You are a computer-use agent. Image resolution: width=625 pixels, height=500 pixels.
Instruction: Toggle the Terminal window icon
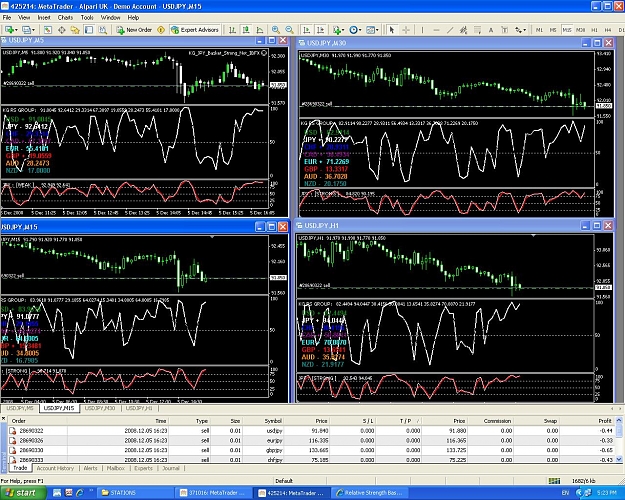[89, 30]
